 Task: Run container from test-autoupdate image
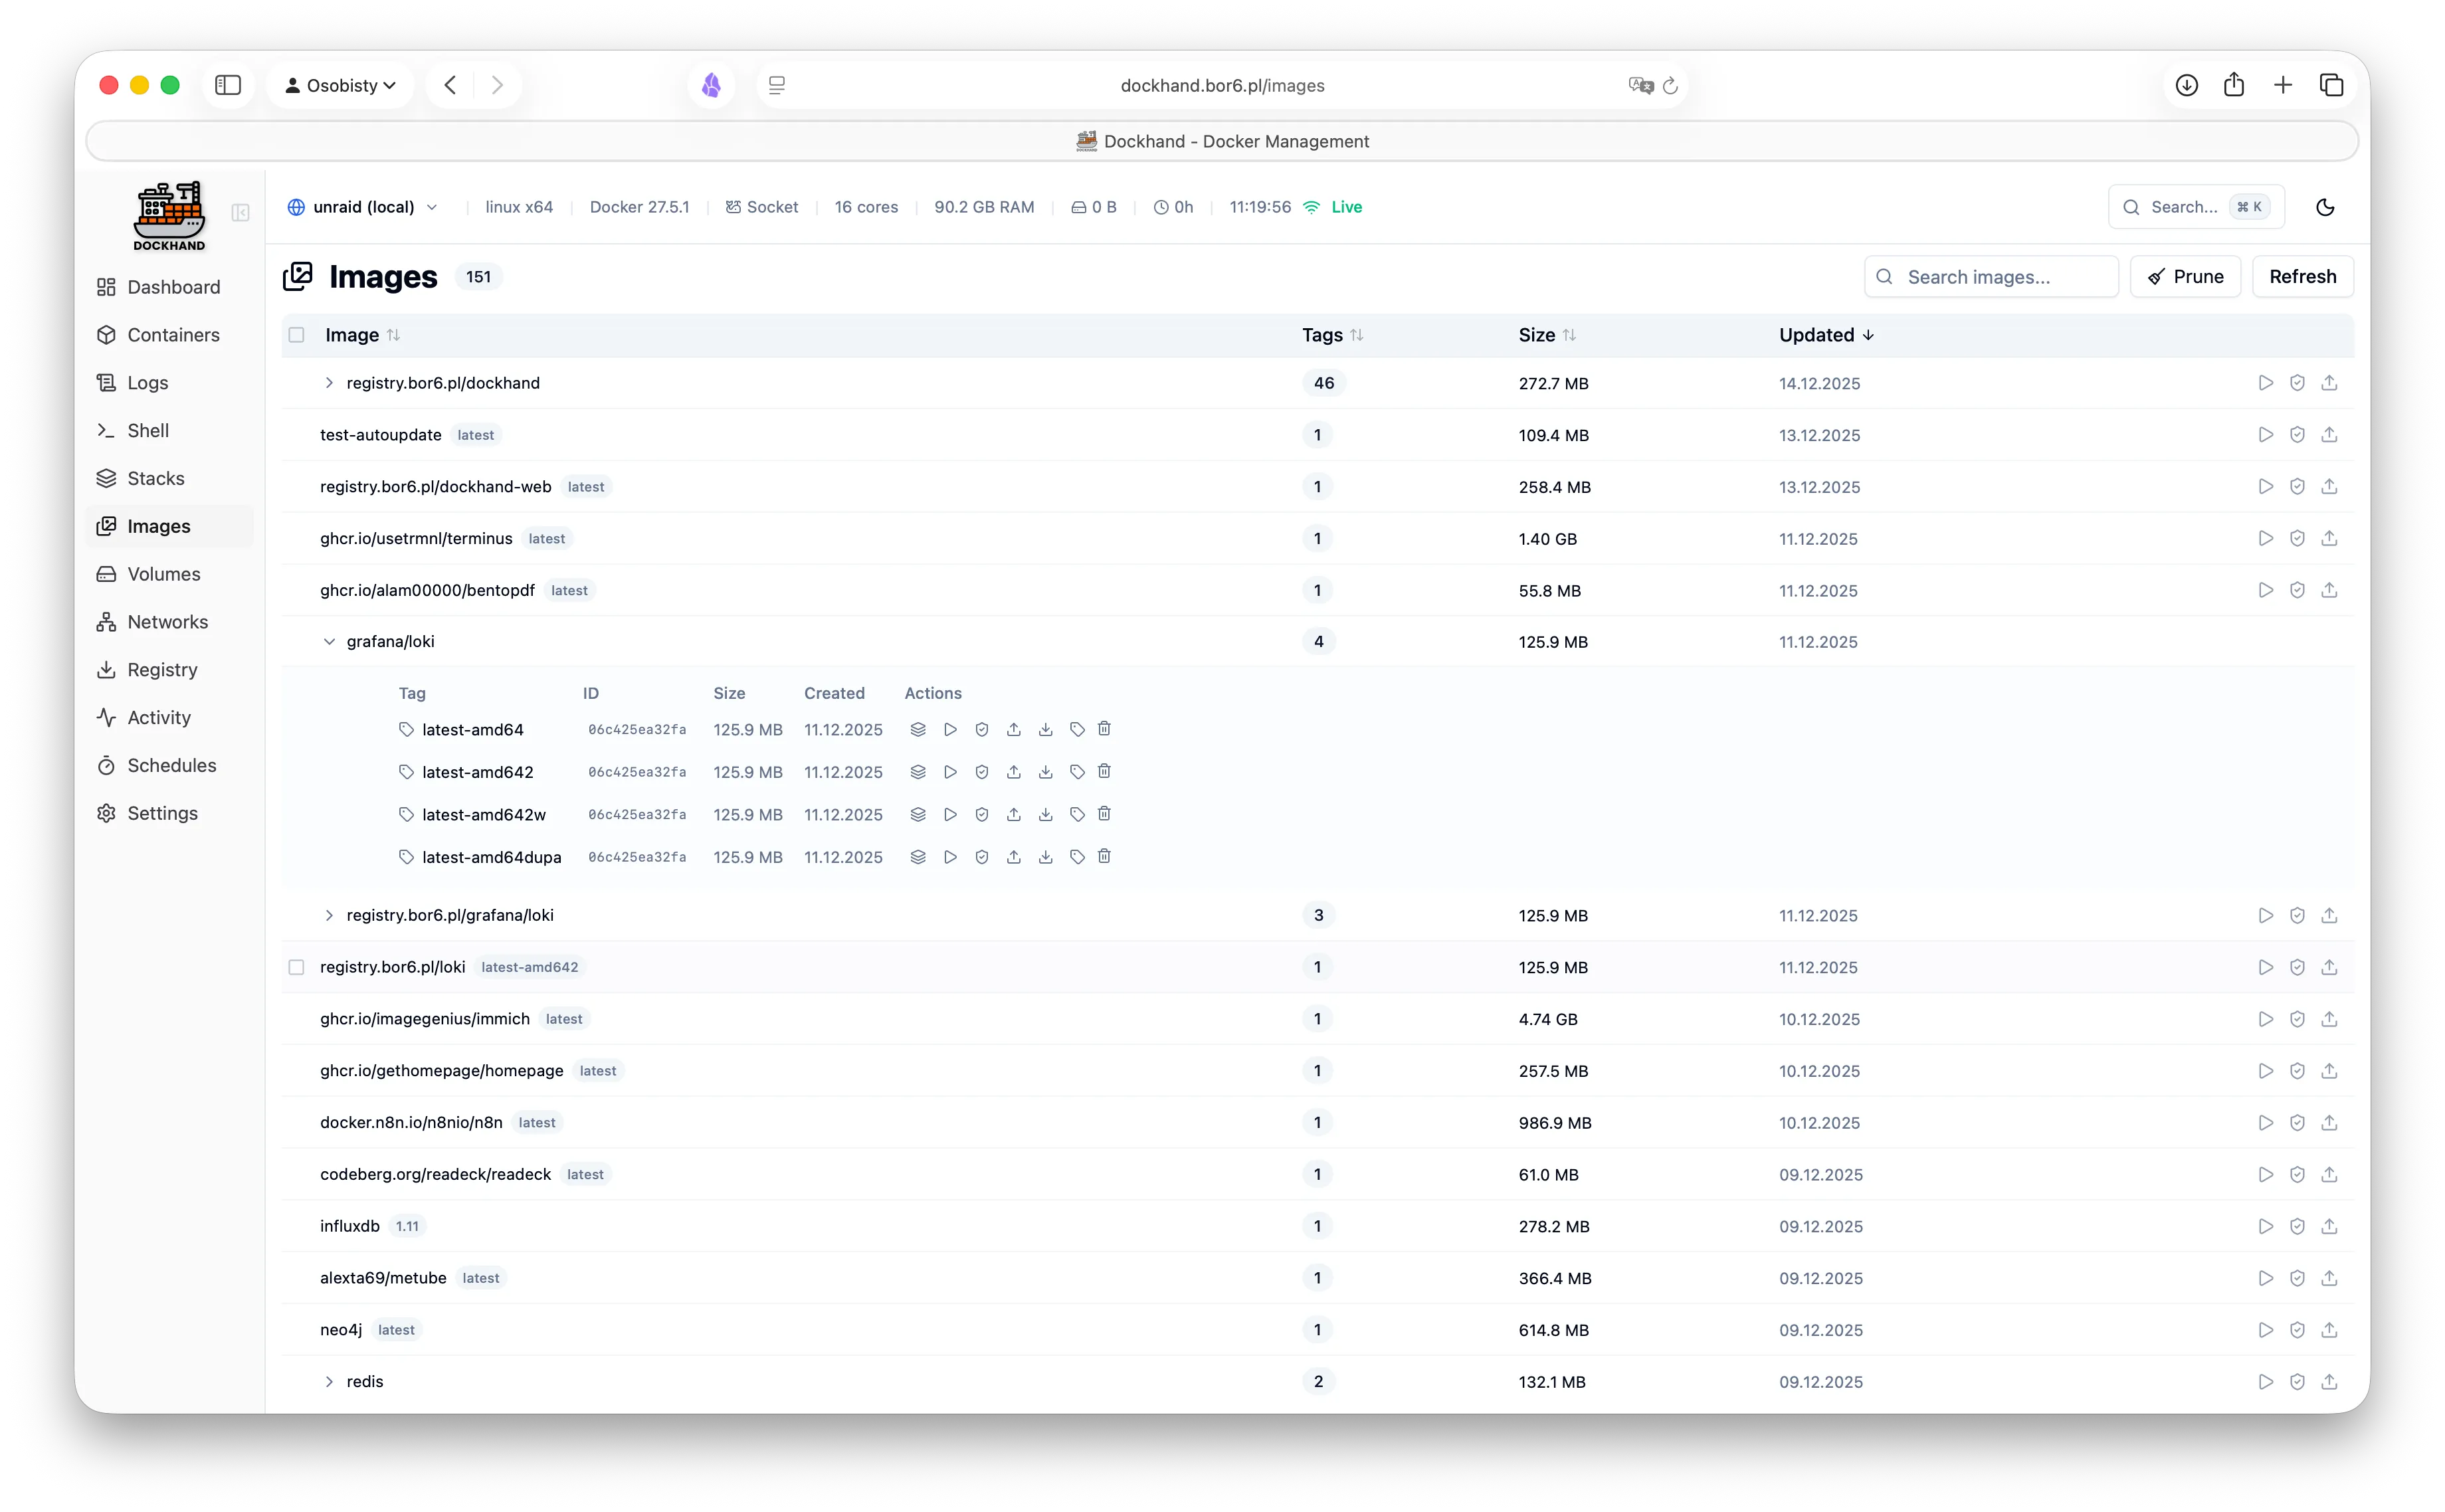tap(2265, 435)
